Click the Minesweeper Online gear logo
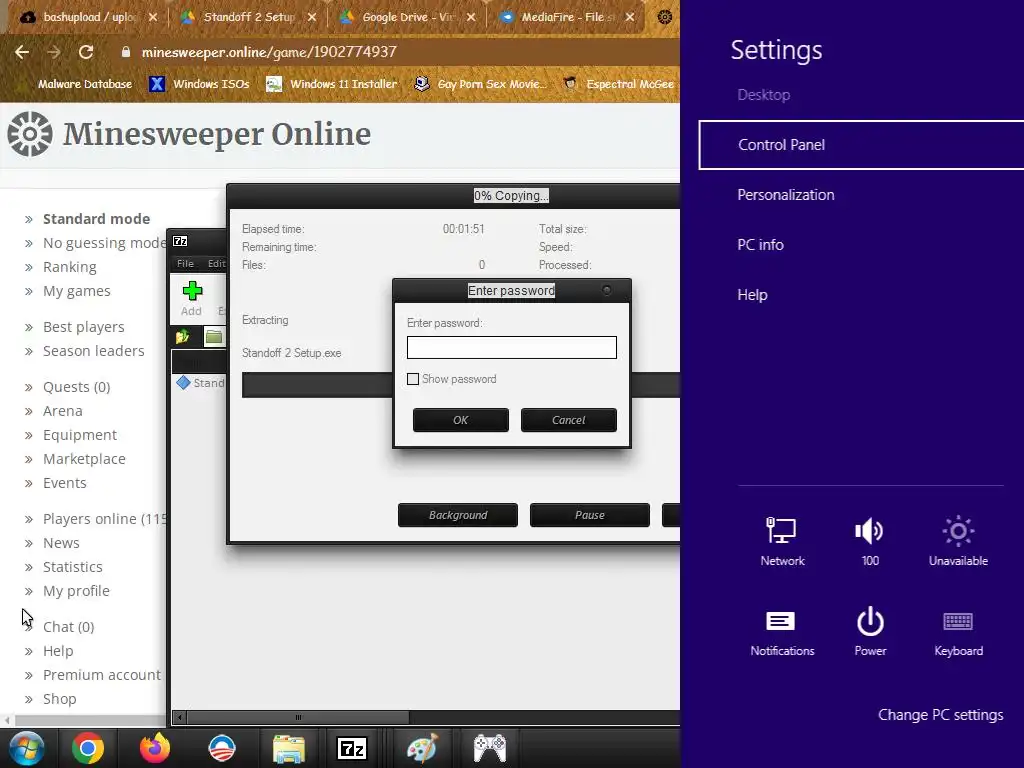The image size is (1024, 768). tap(30, 134)
